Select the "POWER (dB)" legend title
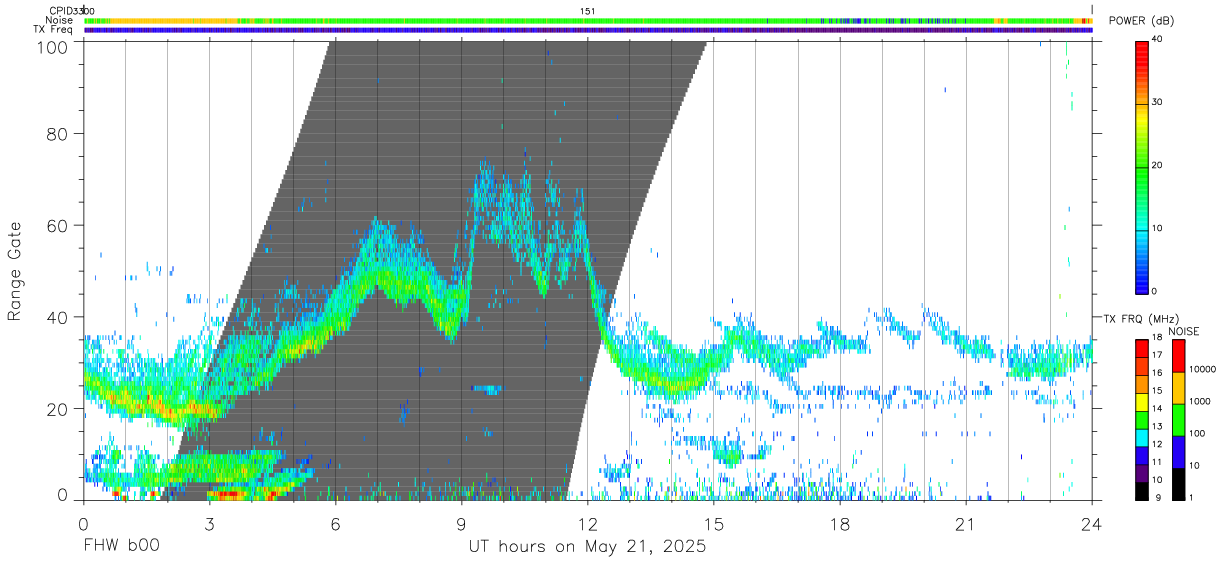 pos(1141,21)
